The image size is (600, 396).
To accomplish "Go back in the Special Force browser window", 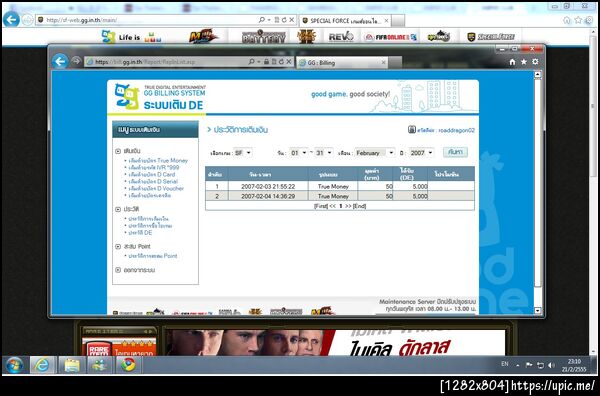I will click(11, 19).
